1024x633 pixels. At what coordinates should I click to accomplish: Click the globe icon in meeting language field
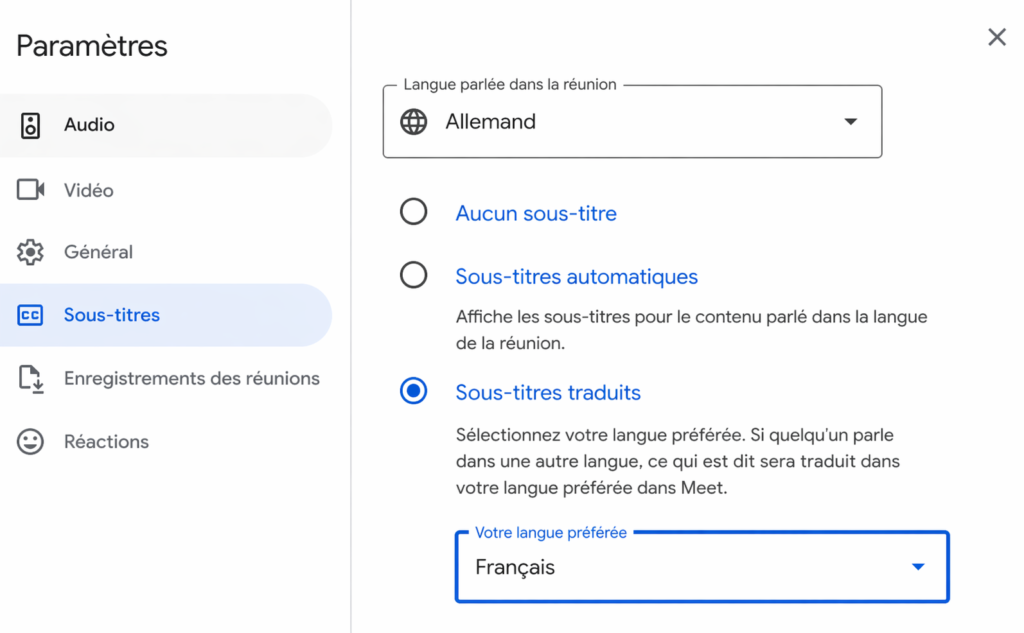tap(413, 122)
